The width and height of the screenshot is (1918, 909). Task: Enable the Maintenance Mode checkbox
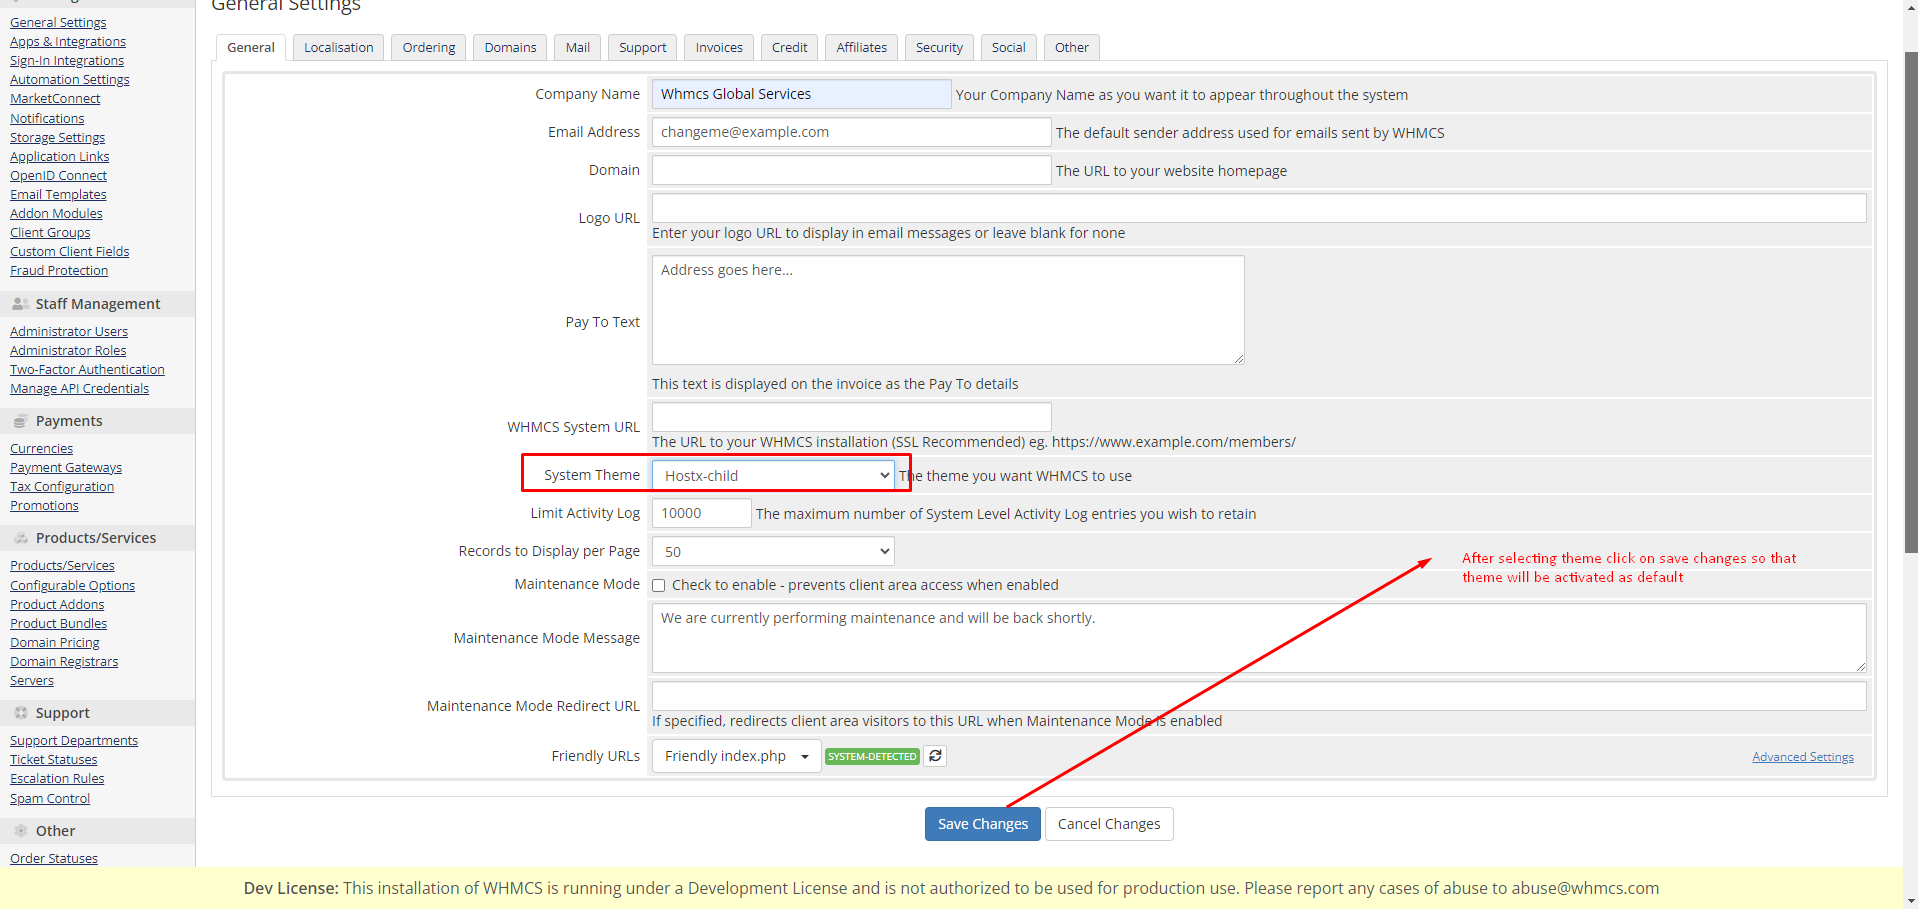point(659,586)
